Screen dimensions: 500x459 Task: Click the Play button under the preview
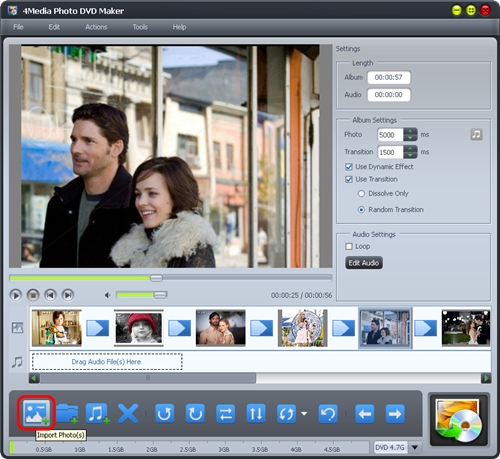point(15,295)
